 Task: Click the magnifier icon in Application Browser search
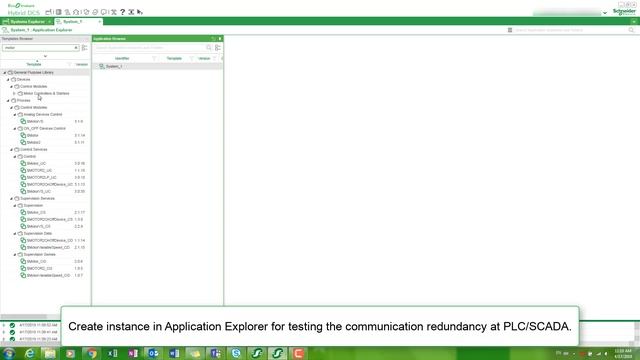click(209, 48)
